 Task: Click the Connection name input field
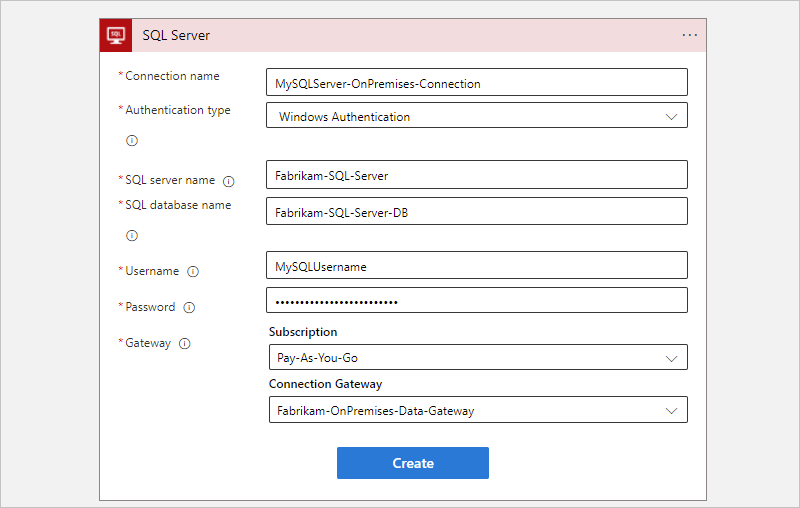tap(477, 83)
